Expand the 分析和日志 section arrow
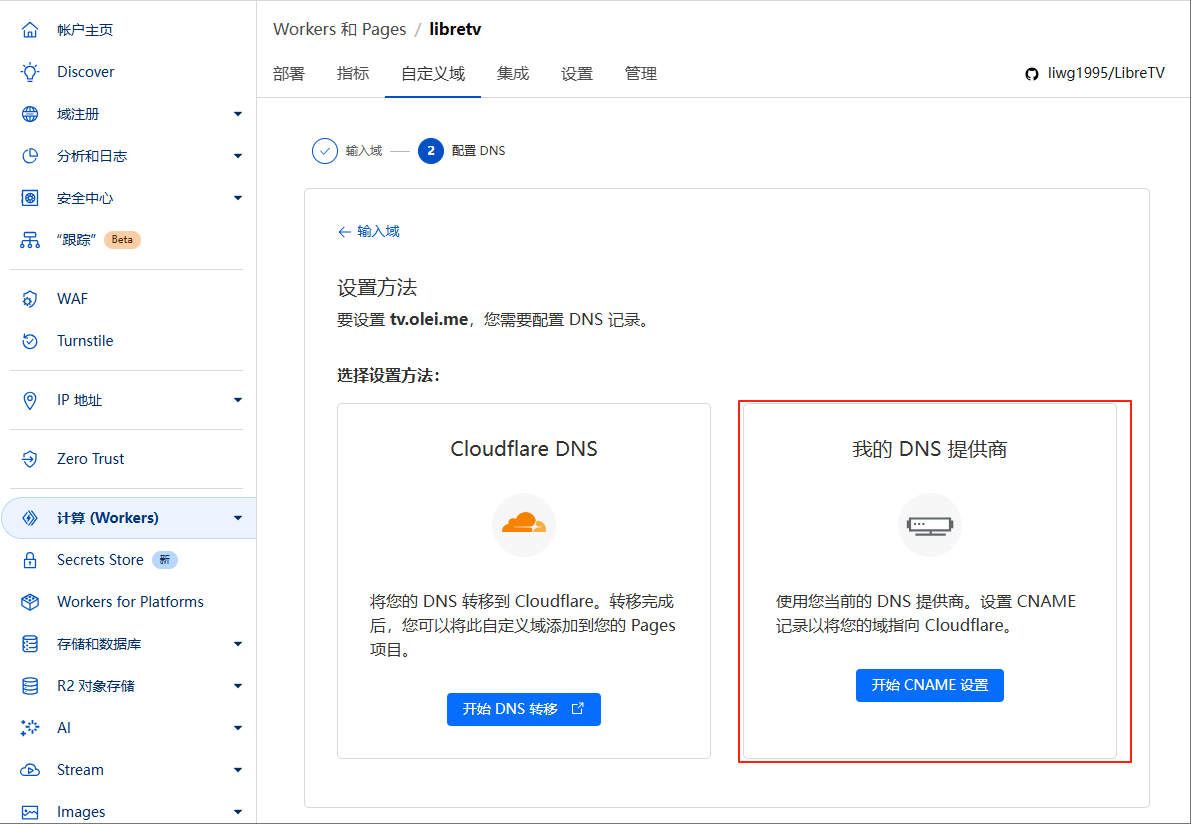The height and width of the screenshot is (824, 1191). click(238, 156)
